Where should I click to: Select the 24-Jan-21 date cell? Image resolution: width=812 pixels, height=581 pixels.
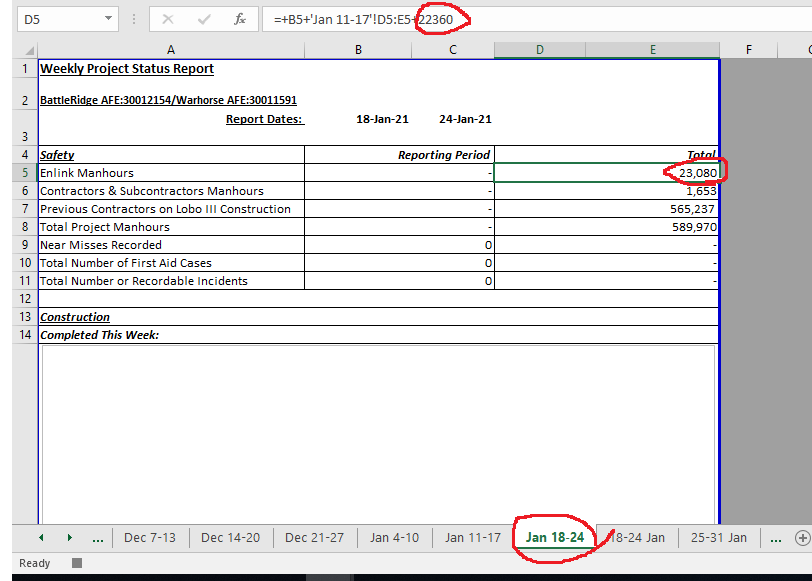click(x=465, y=119)
